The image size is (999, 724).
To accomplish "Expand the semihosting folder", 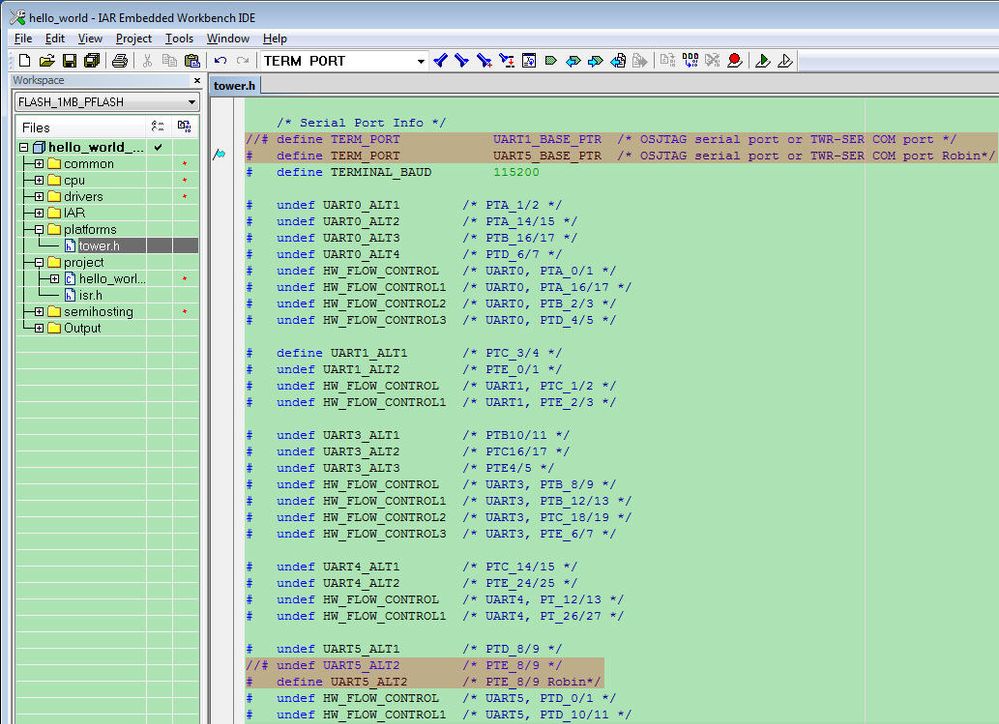I will coord(39,312).
